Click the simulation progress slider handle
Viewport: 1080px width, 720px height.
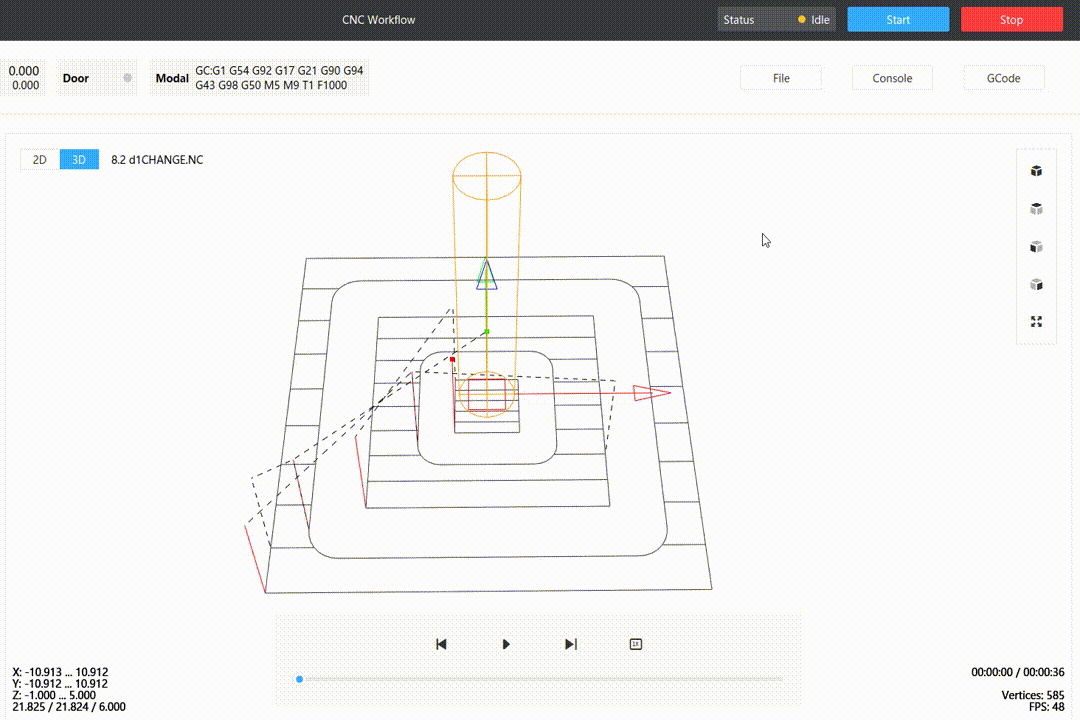click(x=299, y=679)
